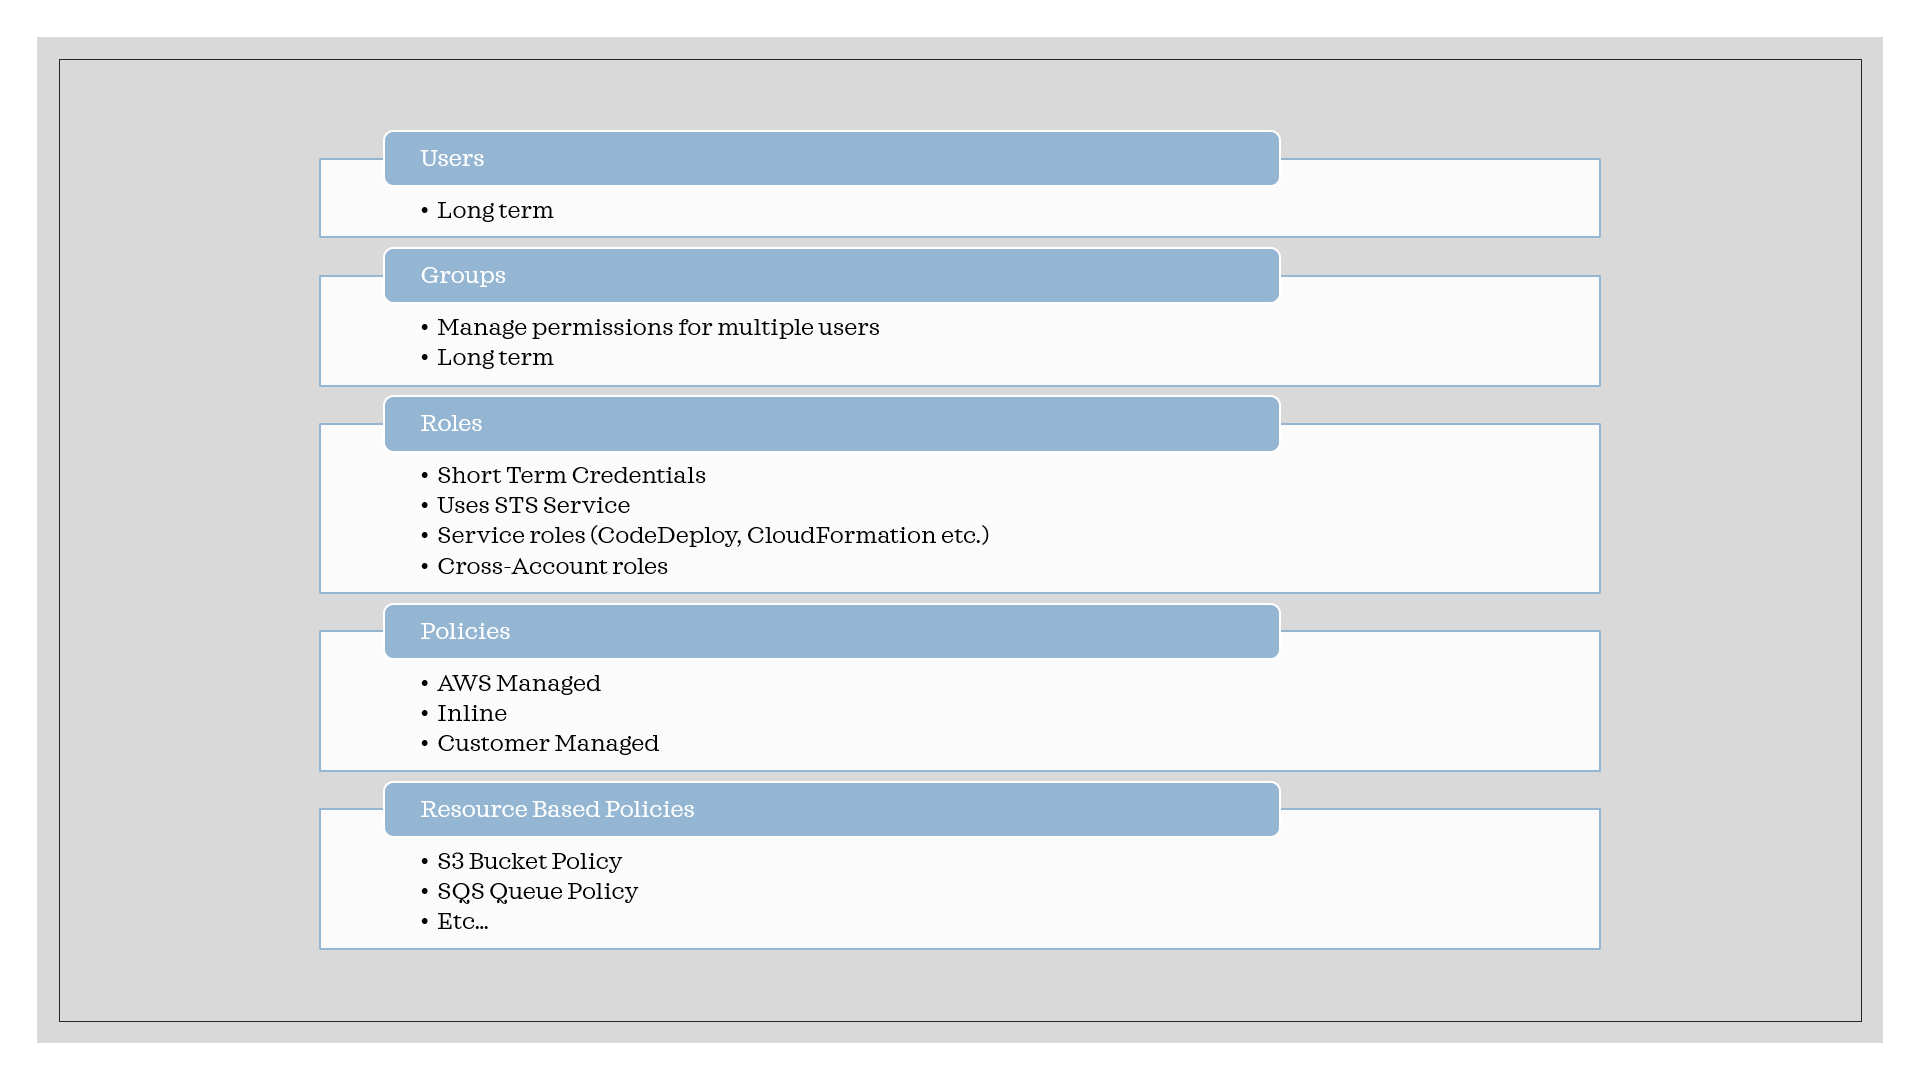Click 'SQS Queue Policy' bullet

tap(537, 892)
